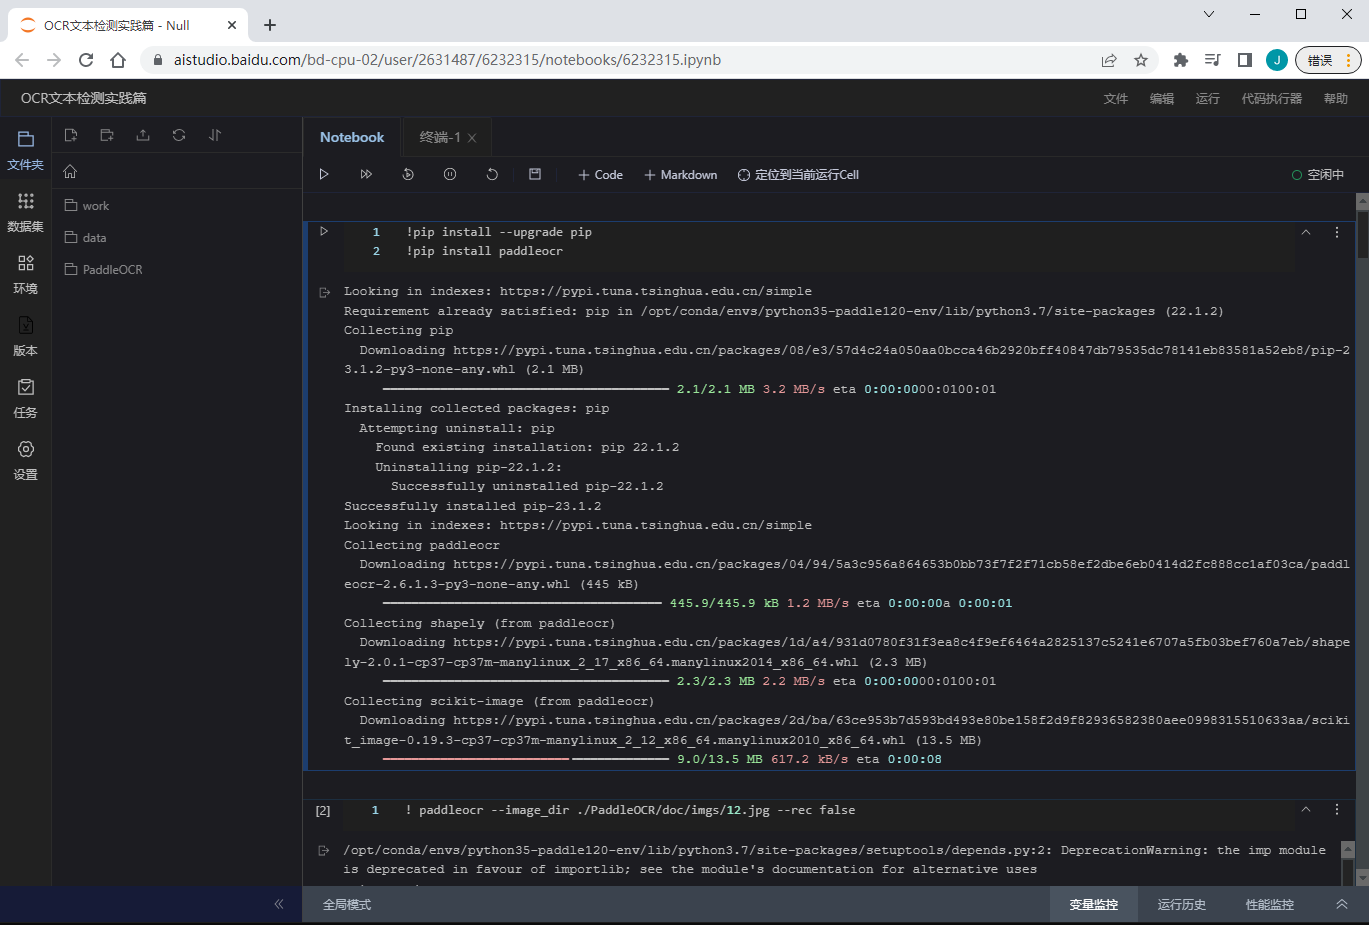Open the 环境 environment panel
The height and width of the screenshot is (925, 1369).
25,274
